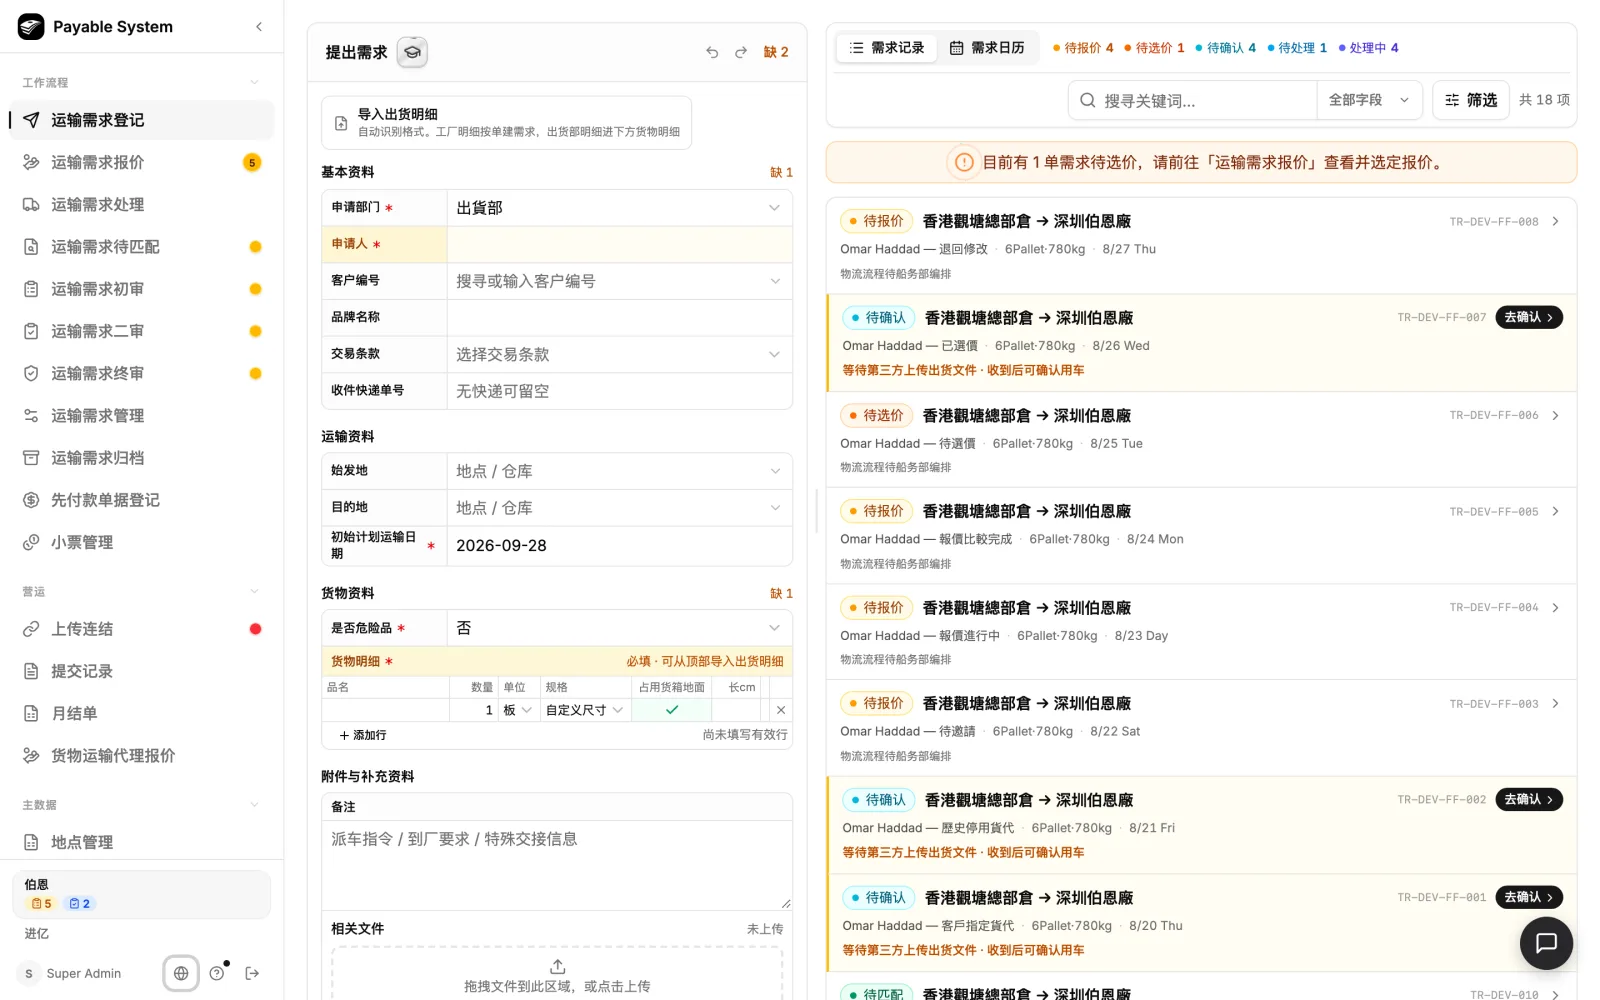Open record TR-DEV-FF-008 chevron
The image size is (1600, 1000).
1555,221
